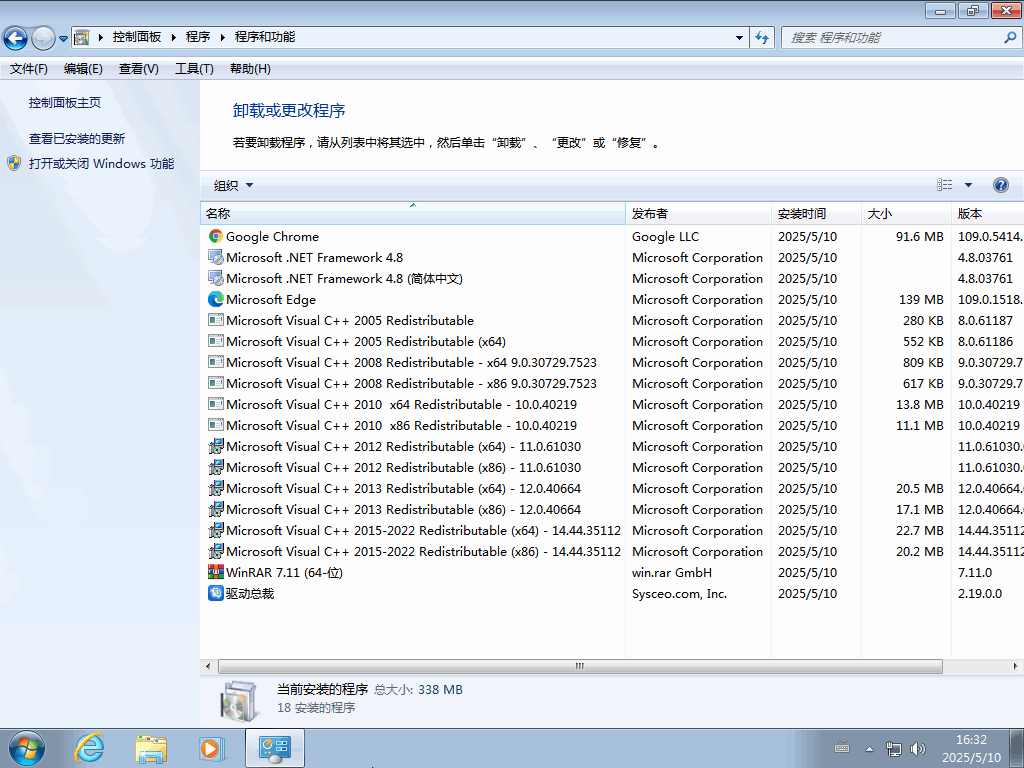
Task: Click the change view icon on the toolbar
Action: click(x=946, y=184)
